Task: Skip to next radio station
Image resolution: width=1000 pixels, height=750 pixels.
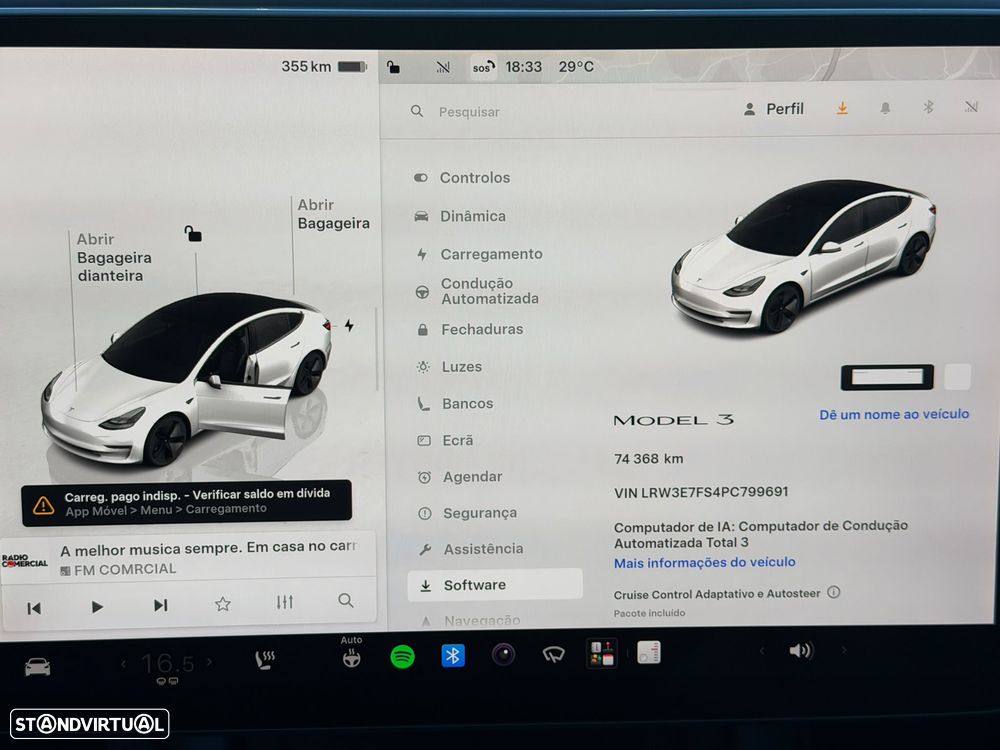Action: coord(160,605)
